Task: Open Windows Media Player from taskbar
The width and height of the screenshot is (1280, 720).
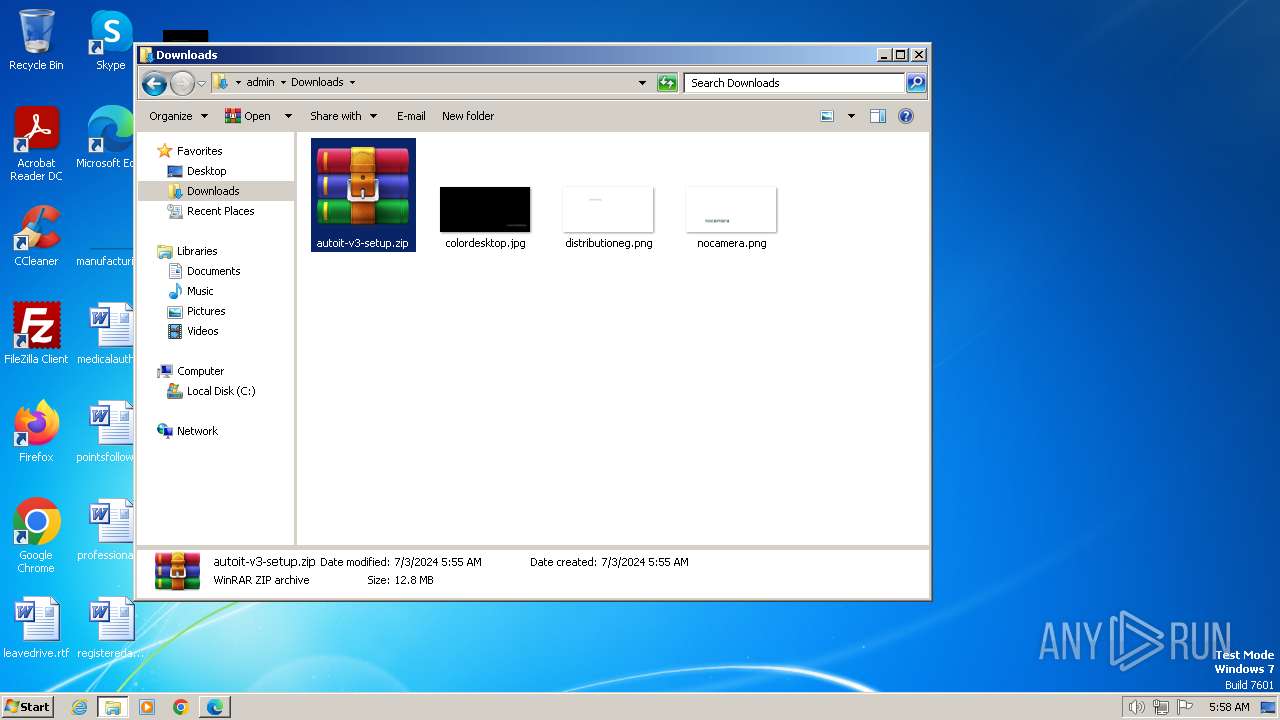Action: pos(147,707)
